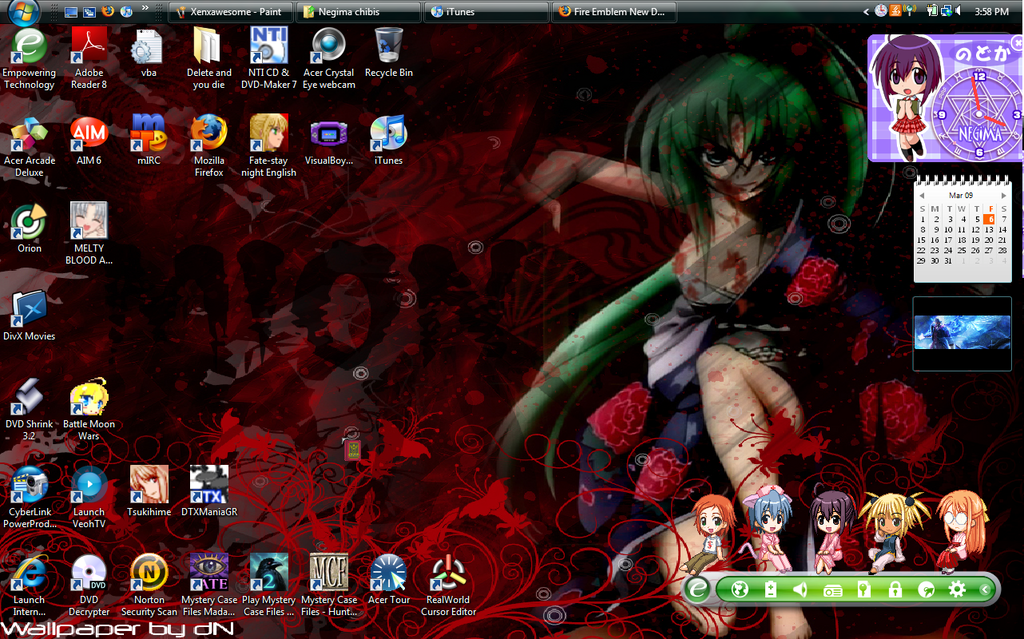Launch iTunes from the desktop icon
Screen dimensions: 1024x639
[388, 134]
